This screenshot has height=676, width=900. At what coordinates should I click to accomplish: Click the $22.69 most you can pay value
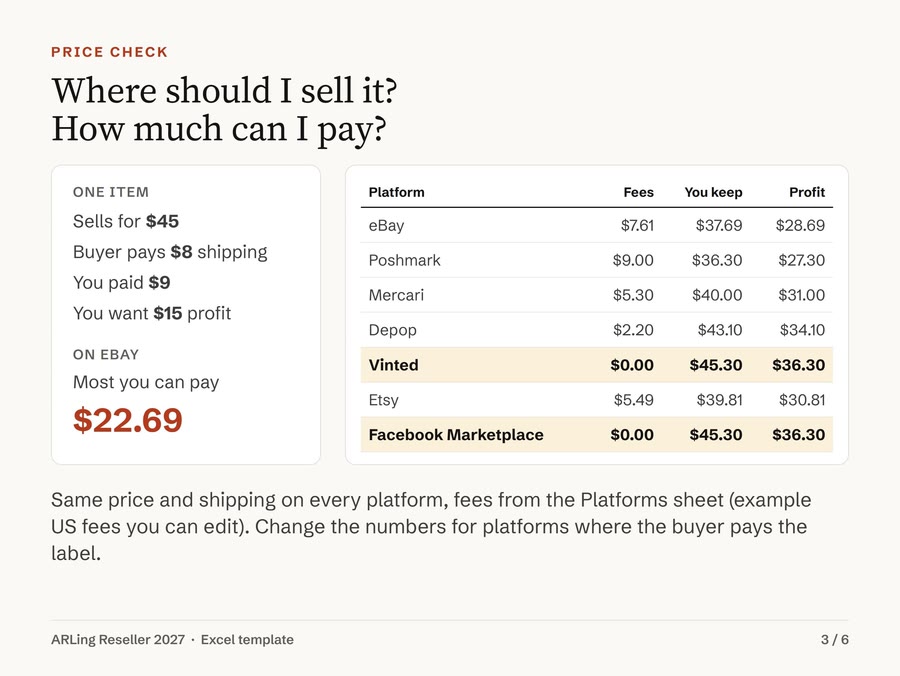pyautogui.click(x=127, y=420)
